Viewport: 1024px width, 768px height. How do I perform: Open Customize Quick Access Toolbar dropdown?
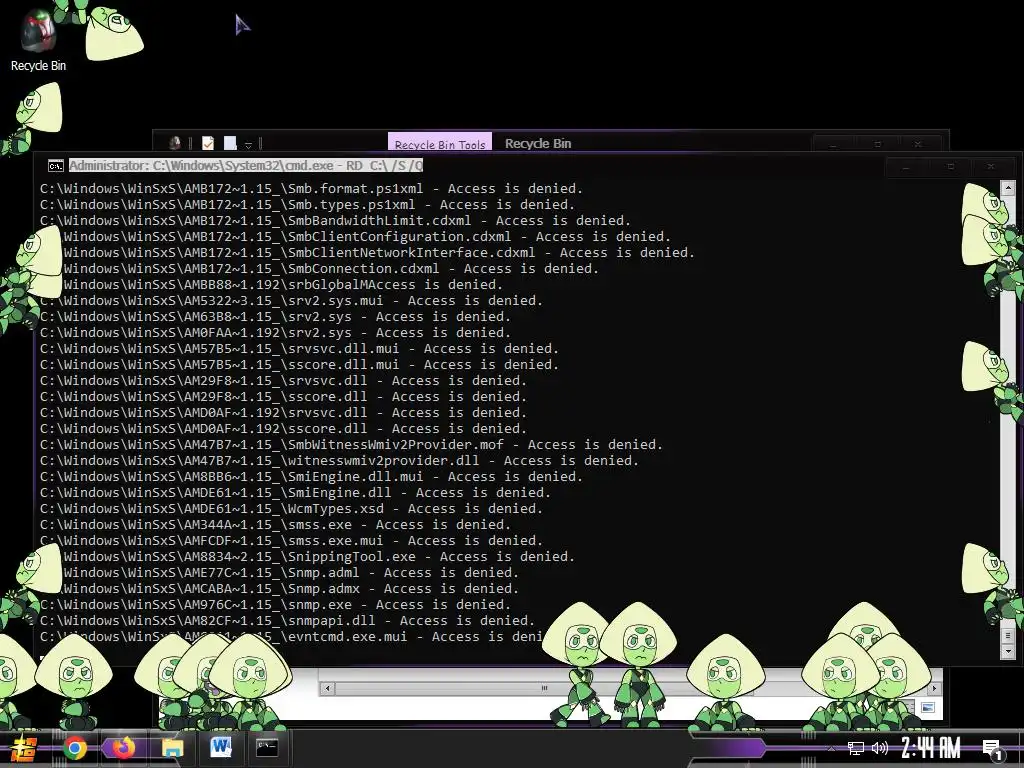click(x=248, y=144)
